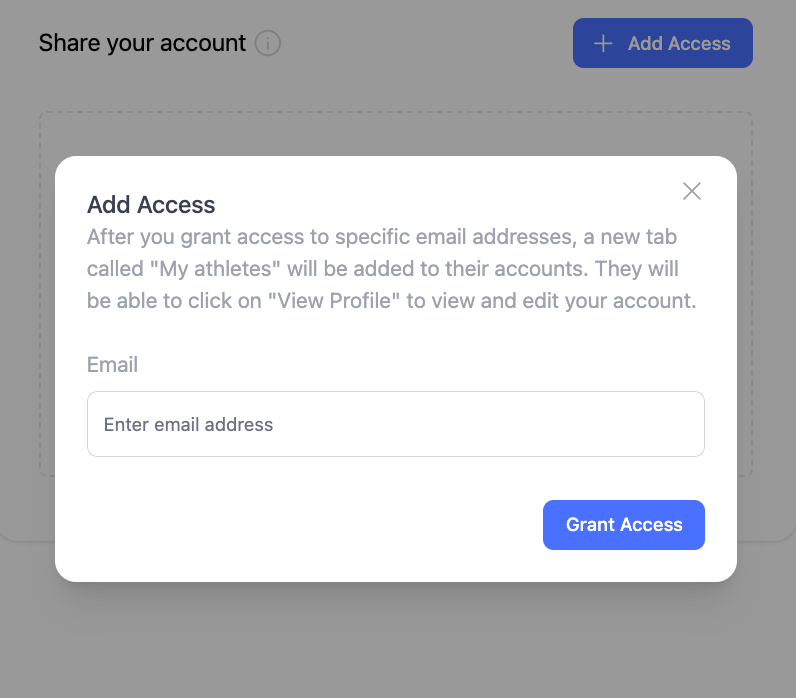Image resolution: width=796 pixels, height=698 pixels.
Task: Click the Add Access dialog title
Action: pos(151,205)
